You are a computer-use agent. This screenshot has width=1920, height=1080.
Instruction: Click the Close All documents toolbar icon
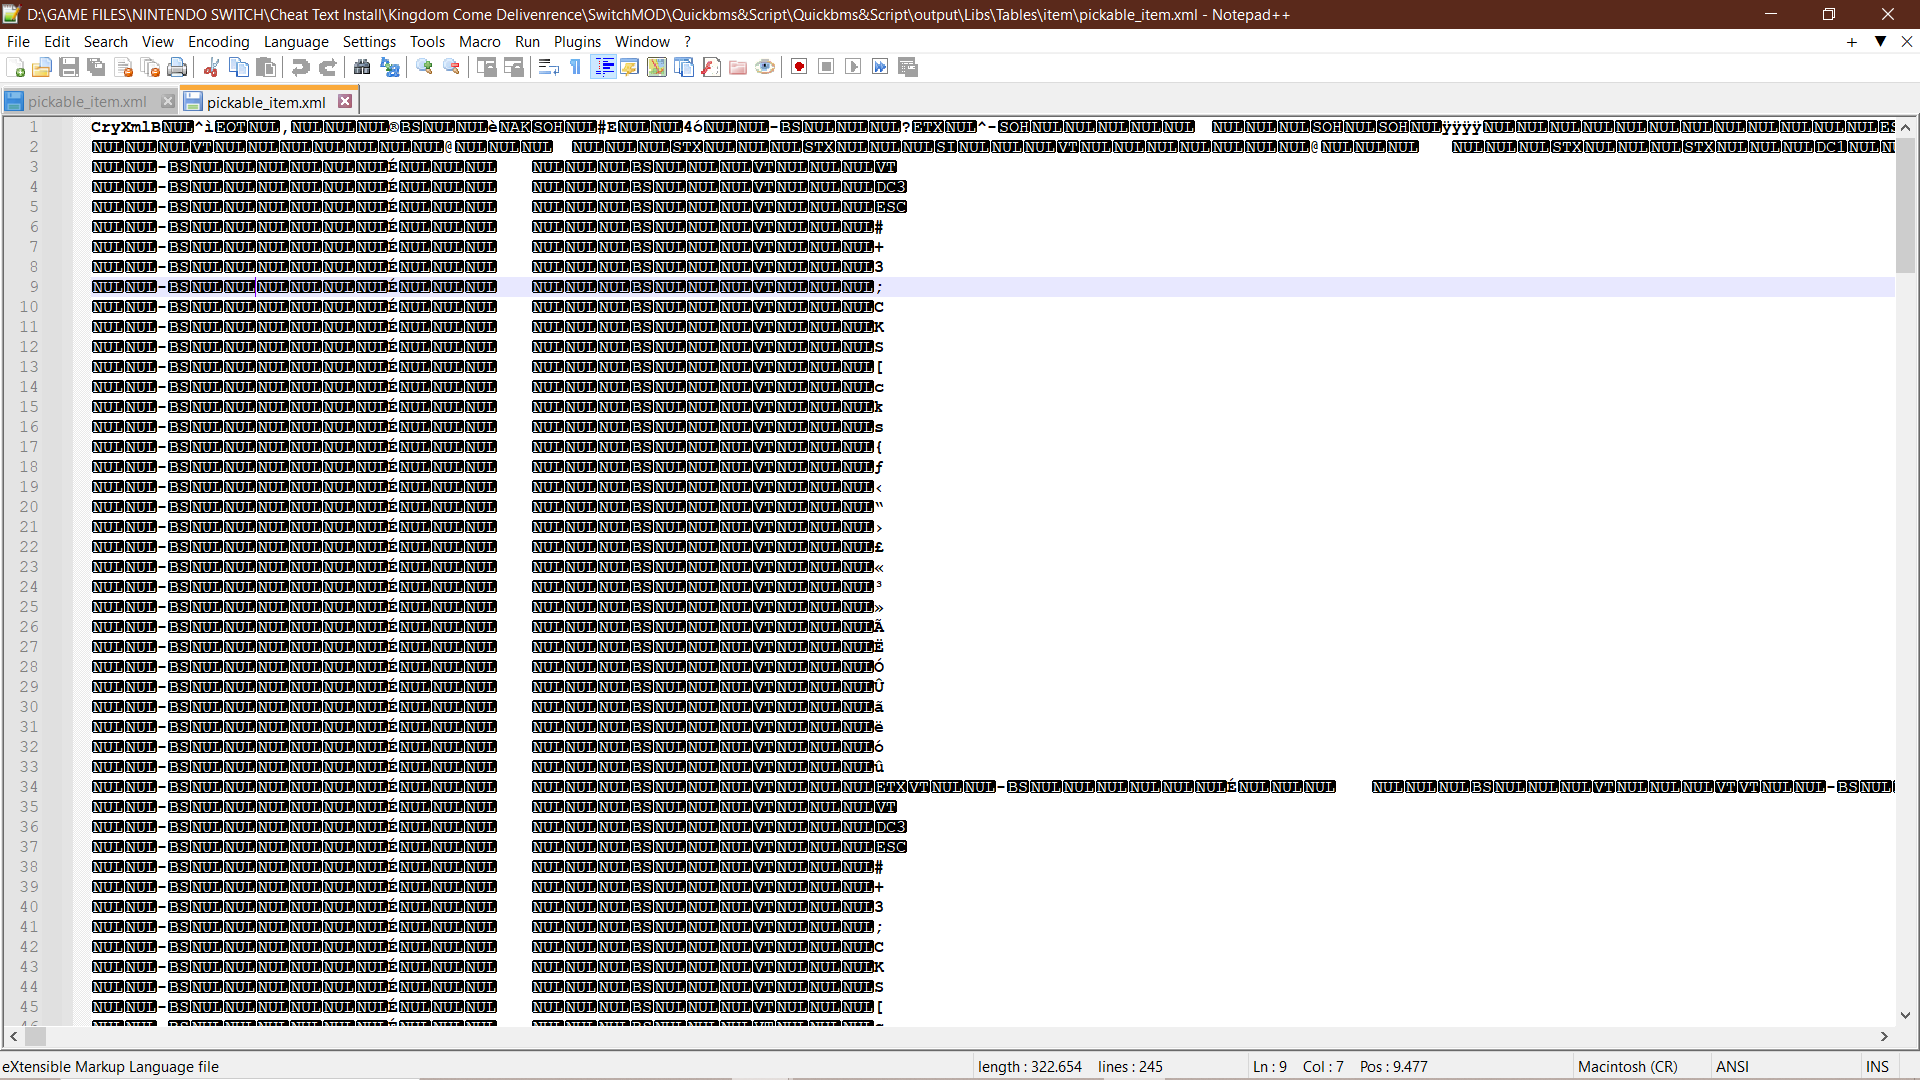(x=151, y=67)
